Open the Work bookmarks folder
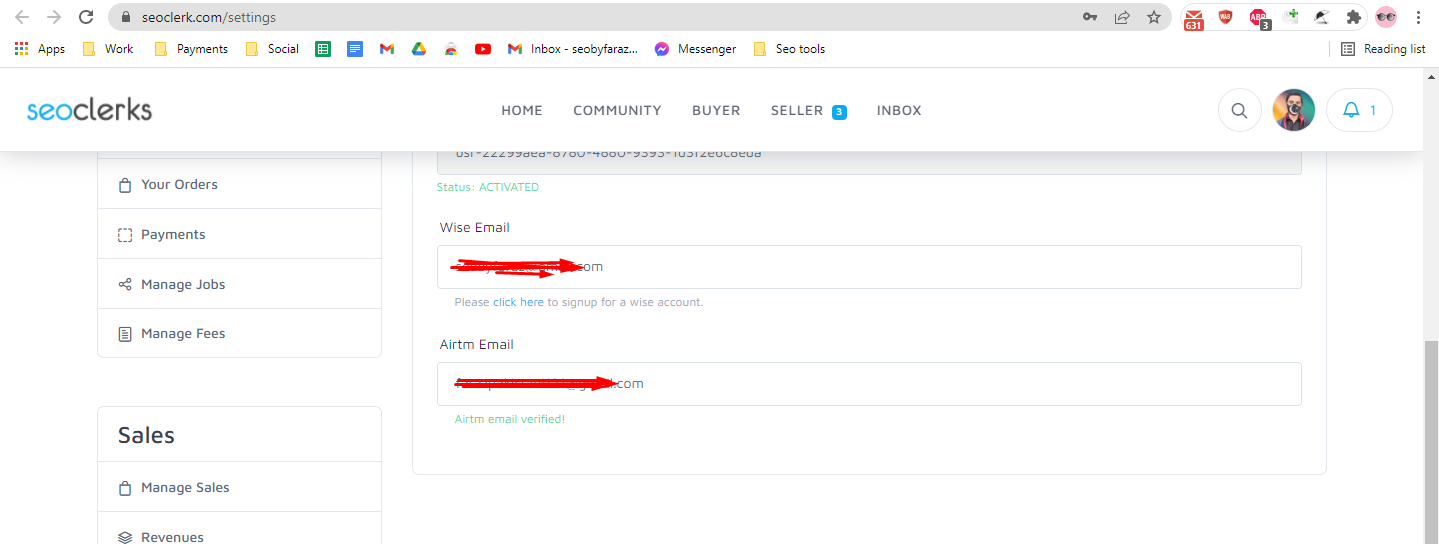 pos(107,49)
